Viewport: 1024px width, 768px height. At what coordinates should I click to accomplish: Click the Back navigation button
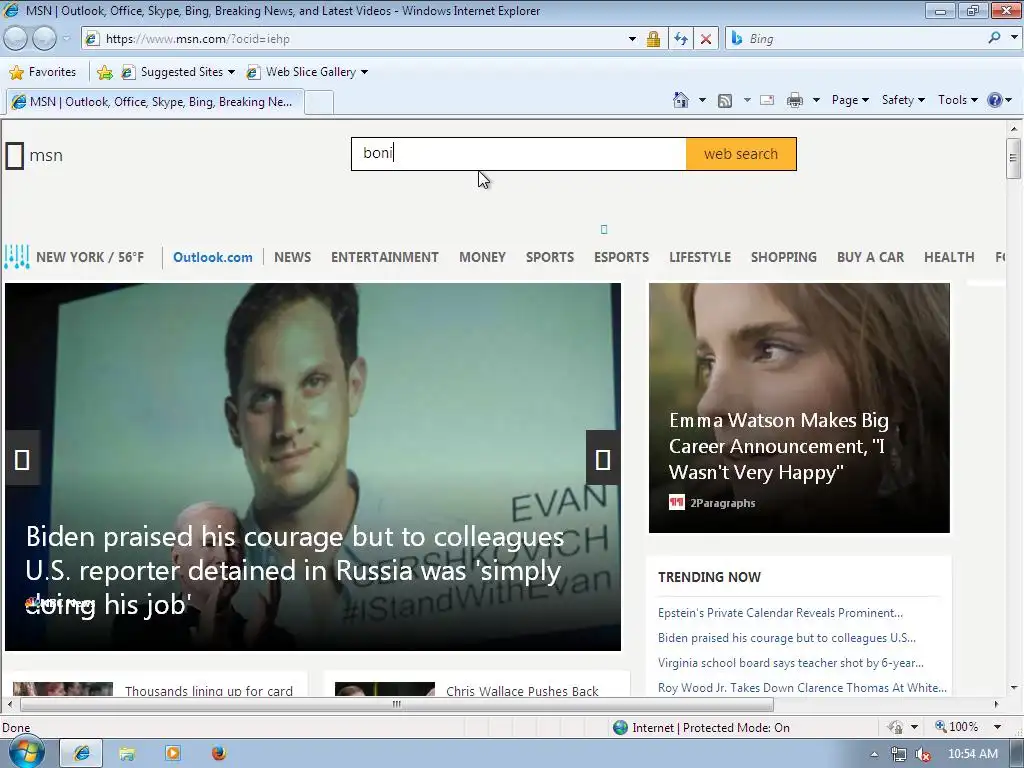click(15, 39)
